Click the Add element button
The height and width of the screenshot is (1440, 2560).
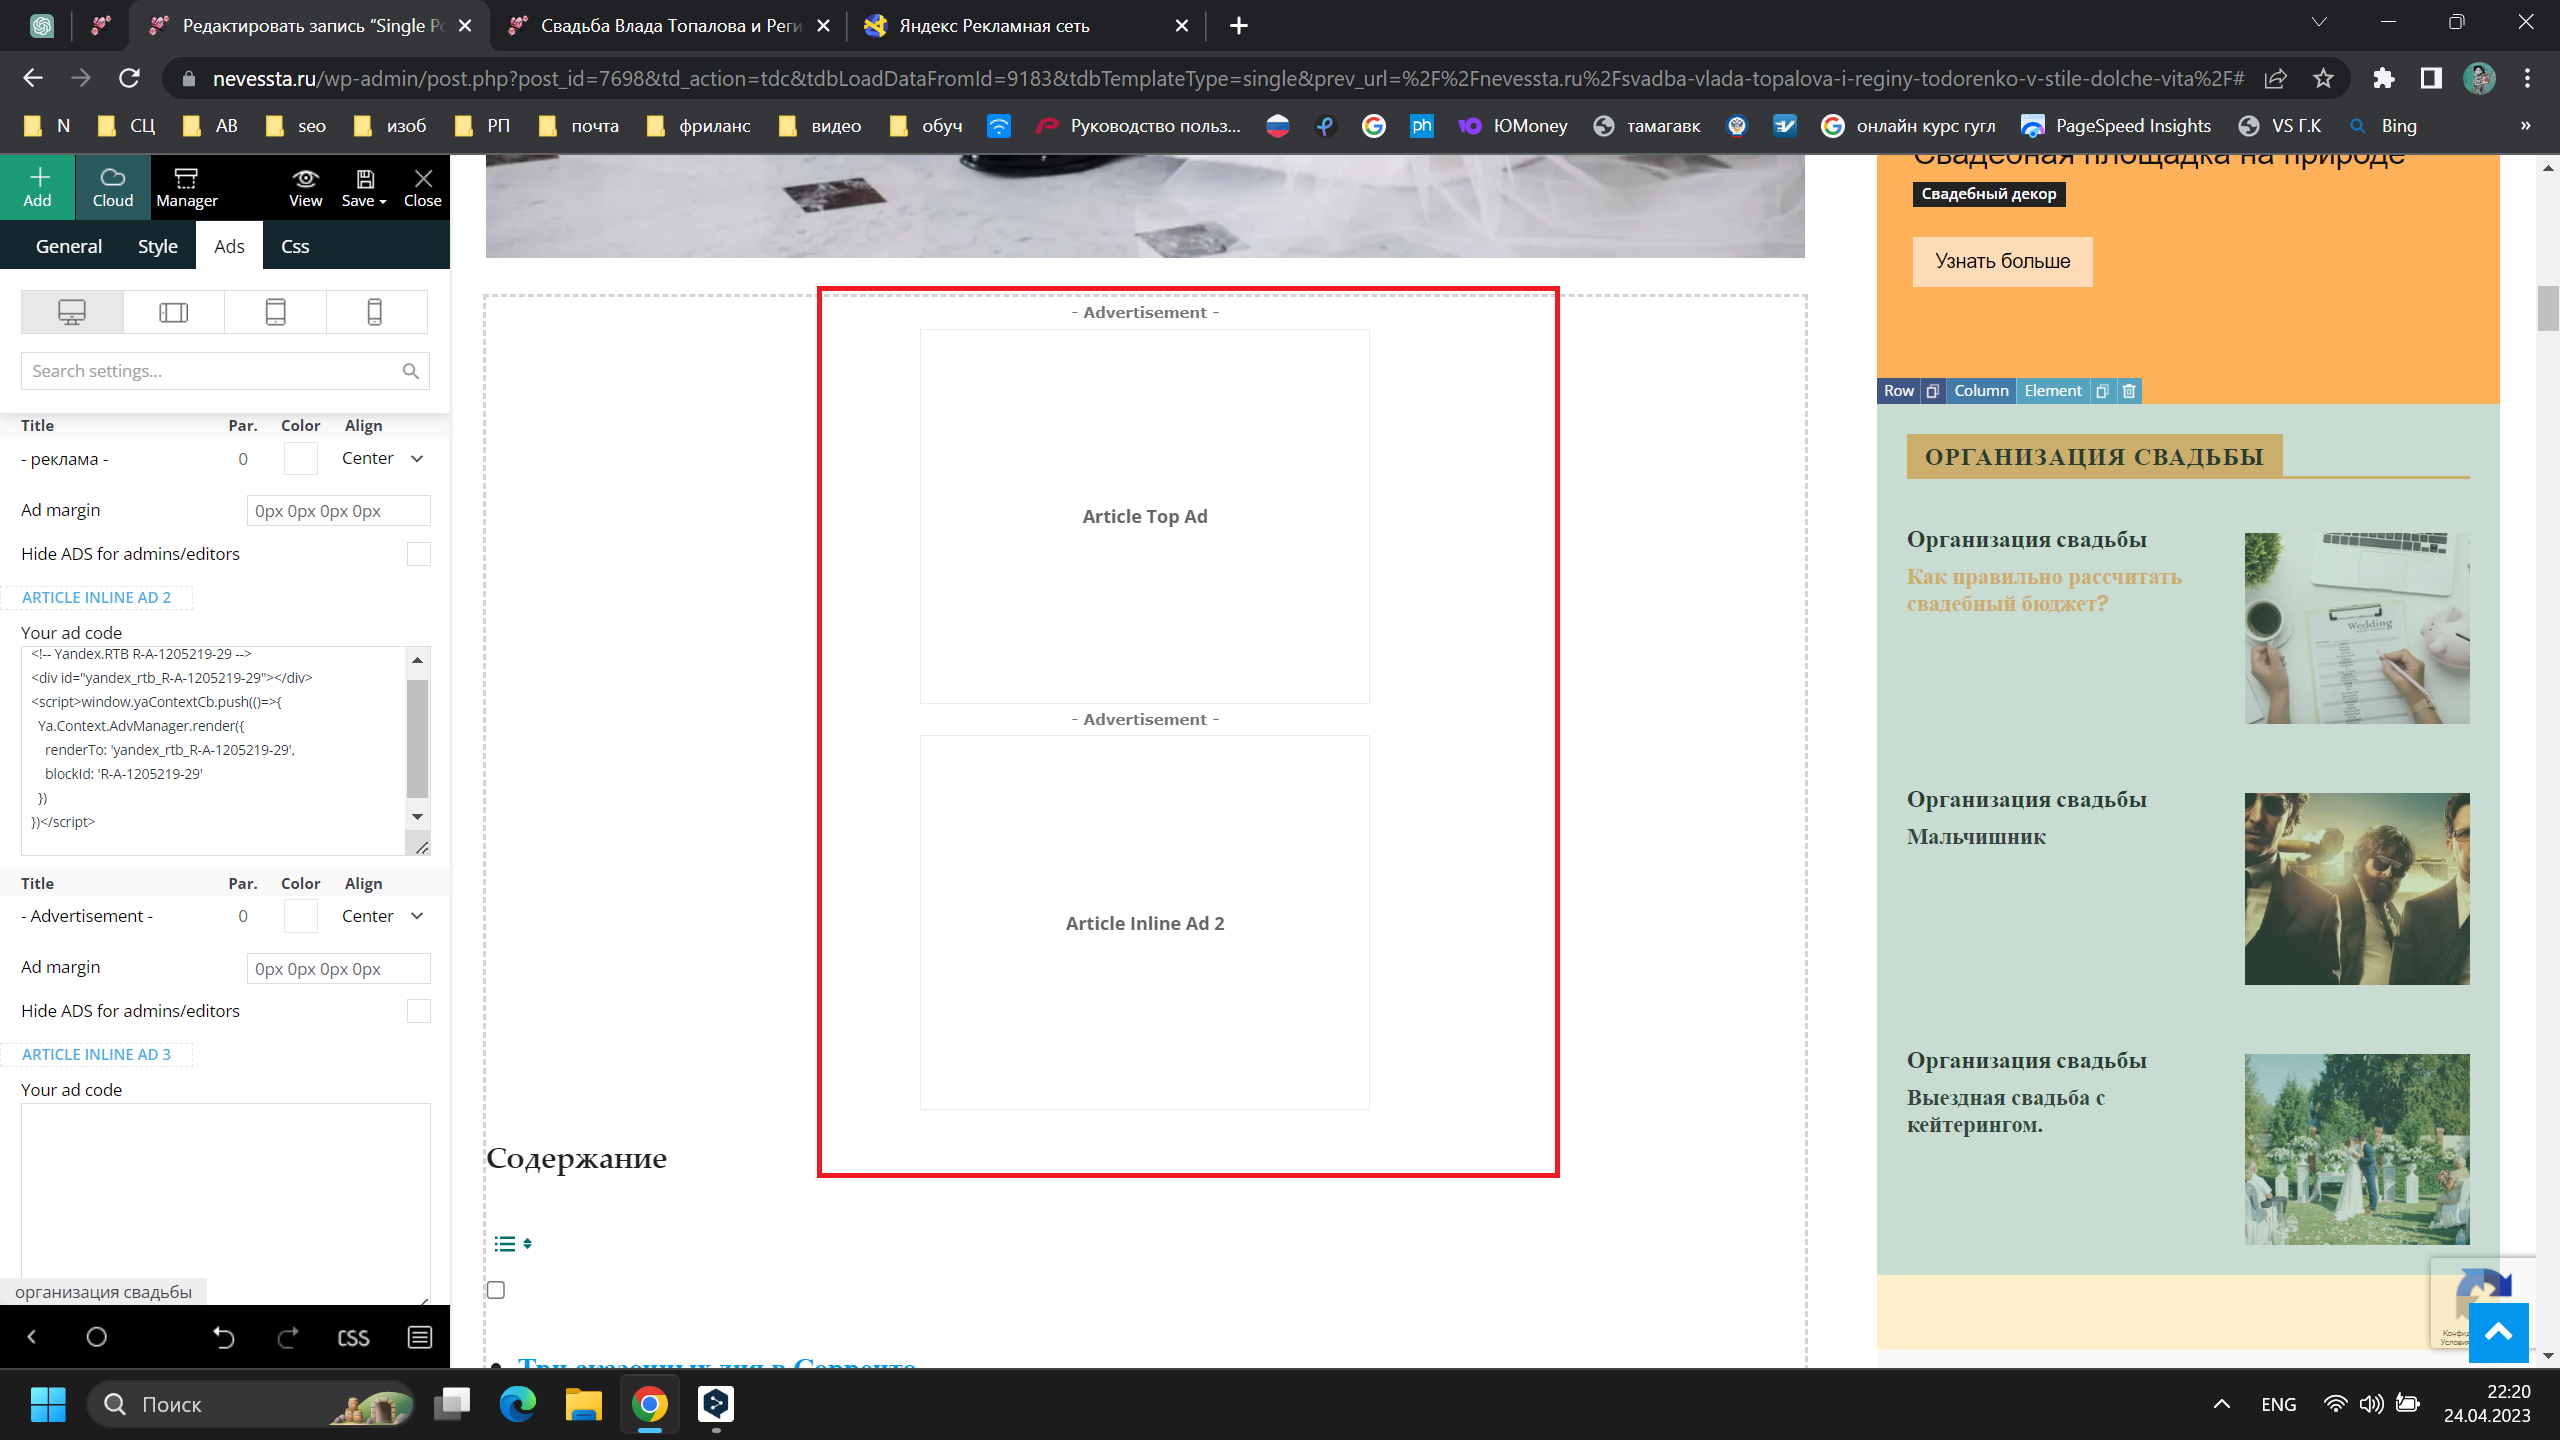pyautogui.click(x=38, y=187)
